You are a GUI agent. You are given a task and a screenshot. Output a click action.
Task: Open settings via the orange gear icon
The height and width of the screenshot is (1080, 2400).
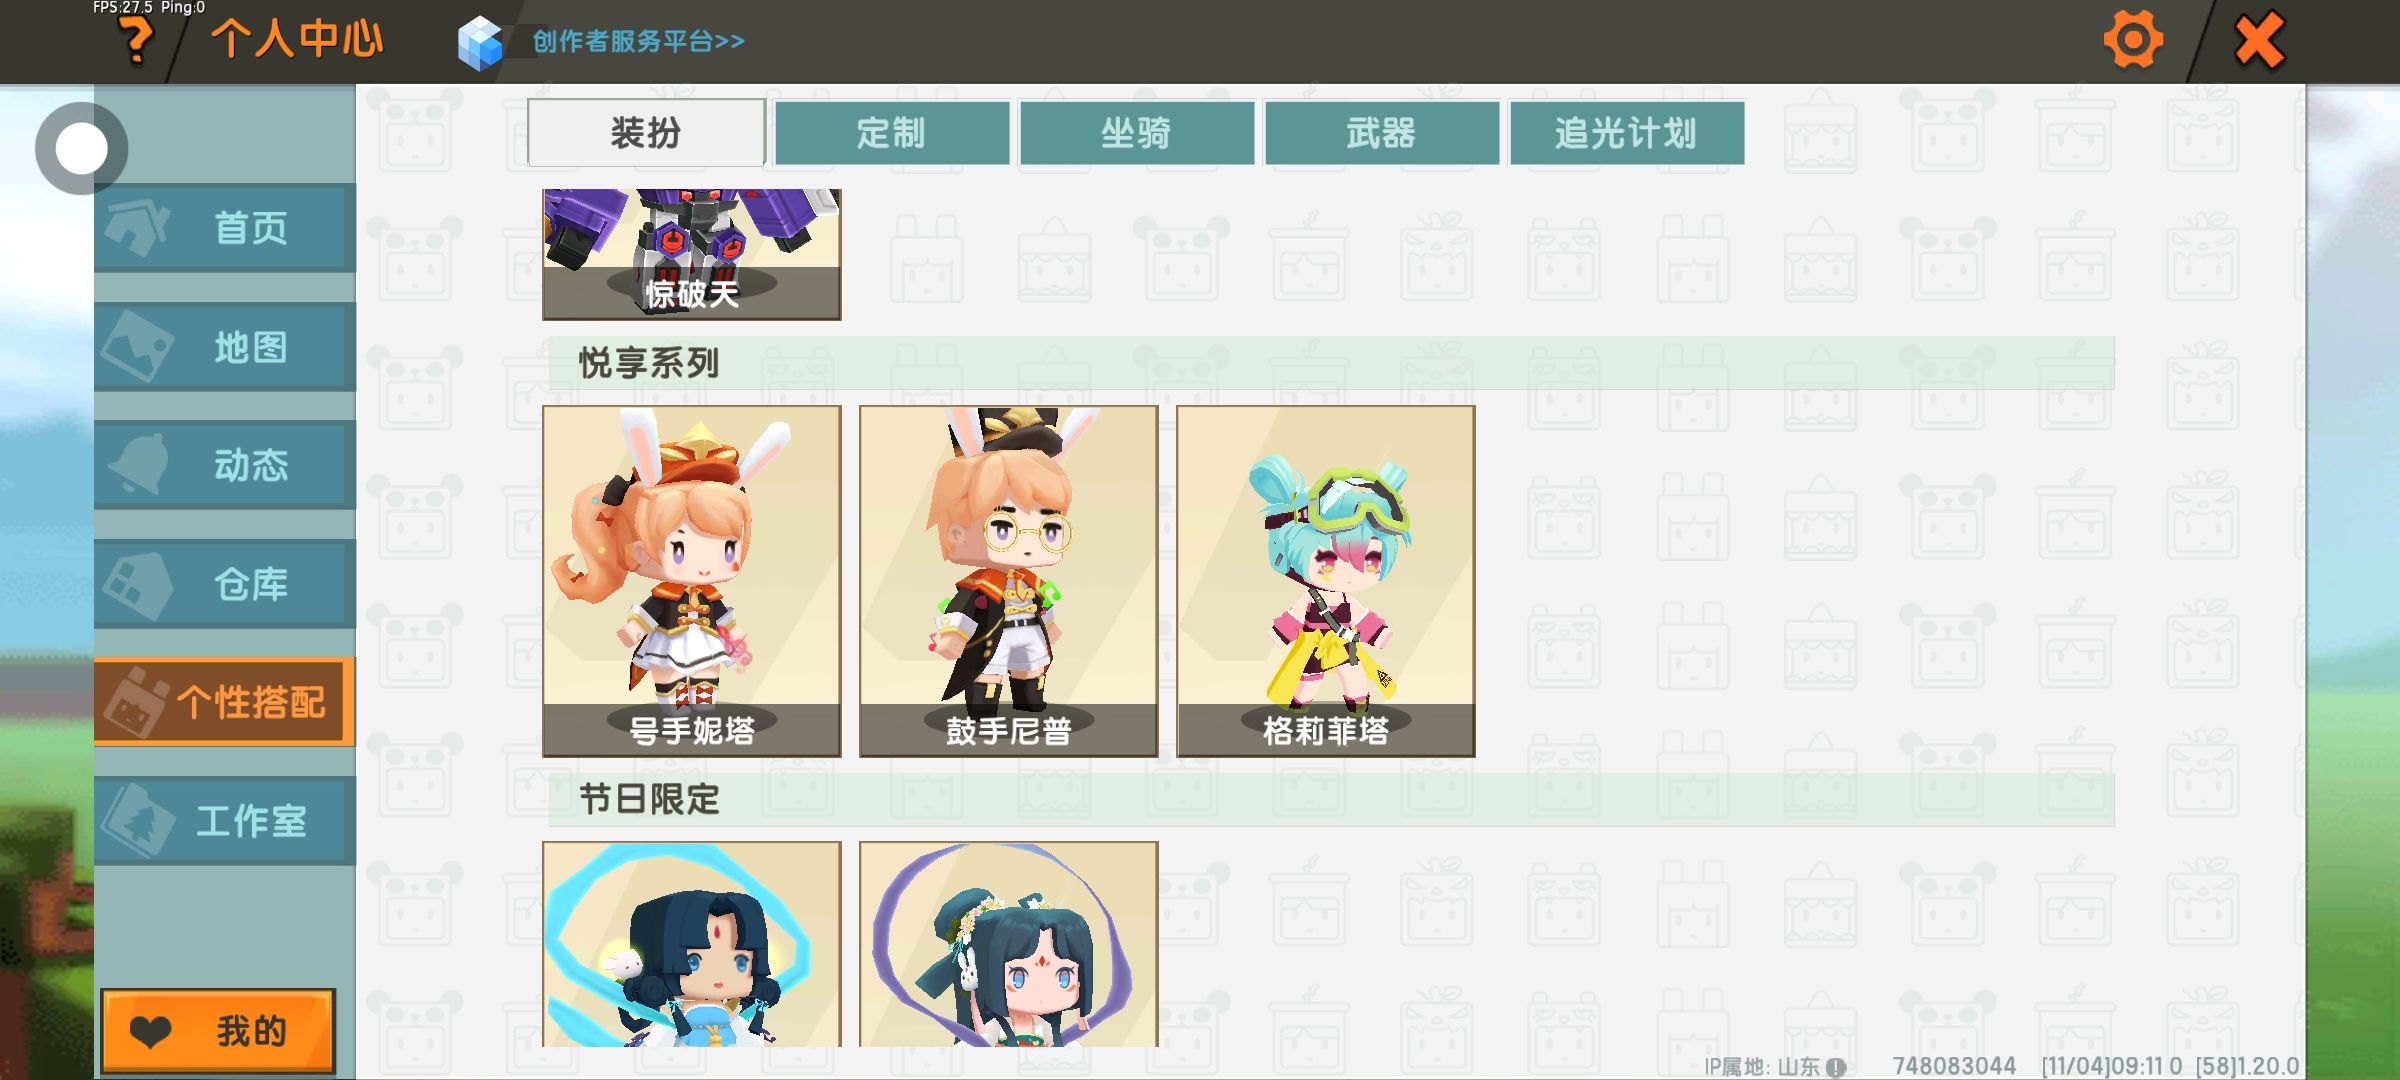pos(2132,40)
